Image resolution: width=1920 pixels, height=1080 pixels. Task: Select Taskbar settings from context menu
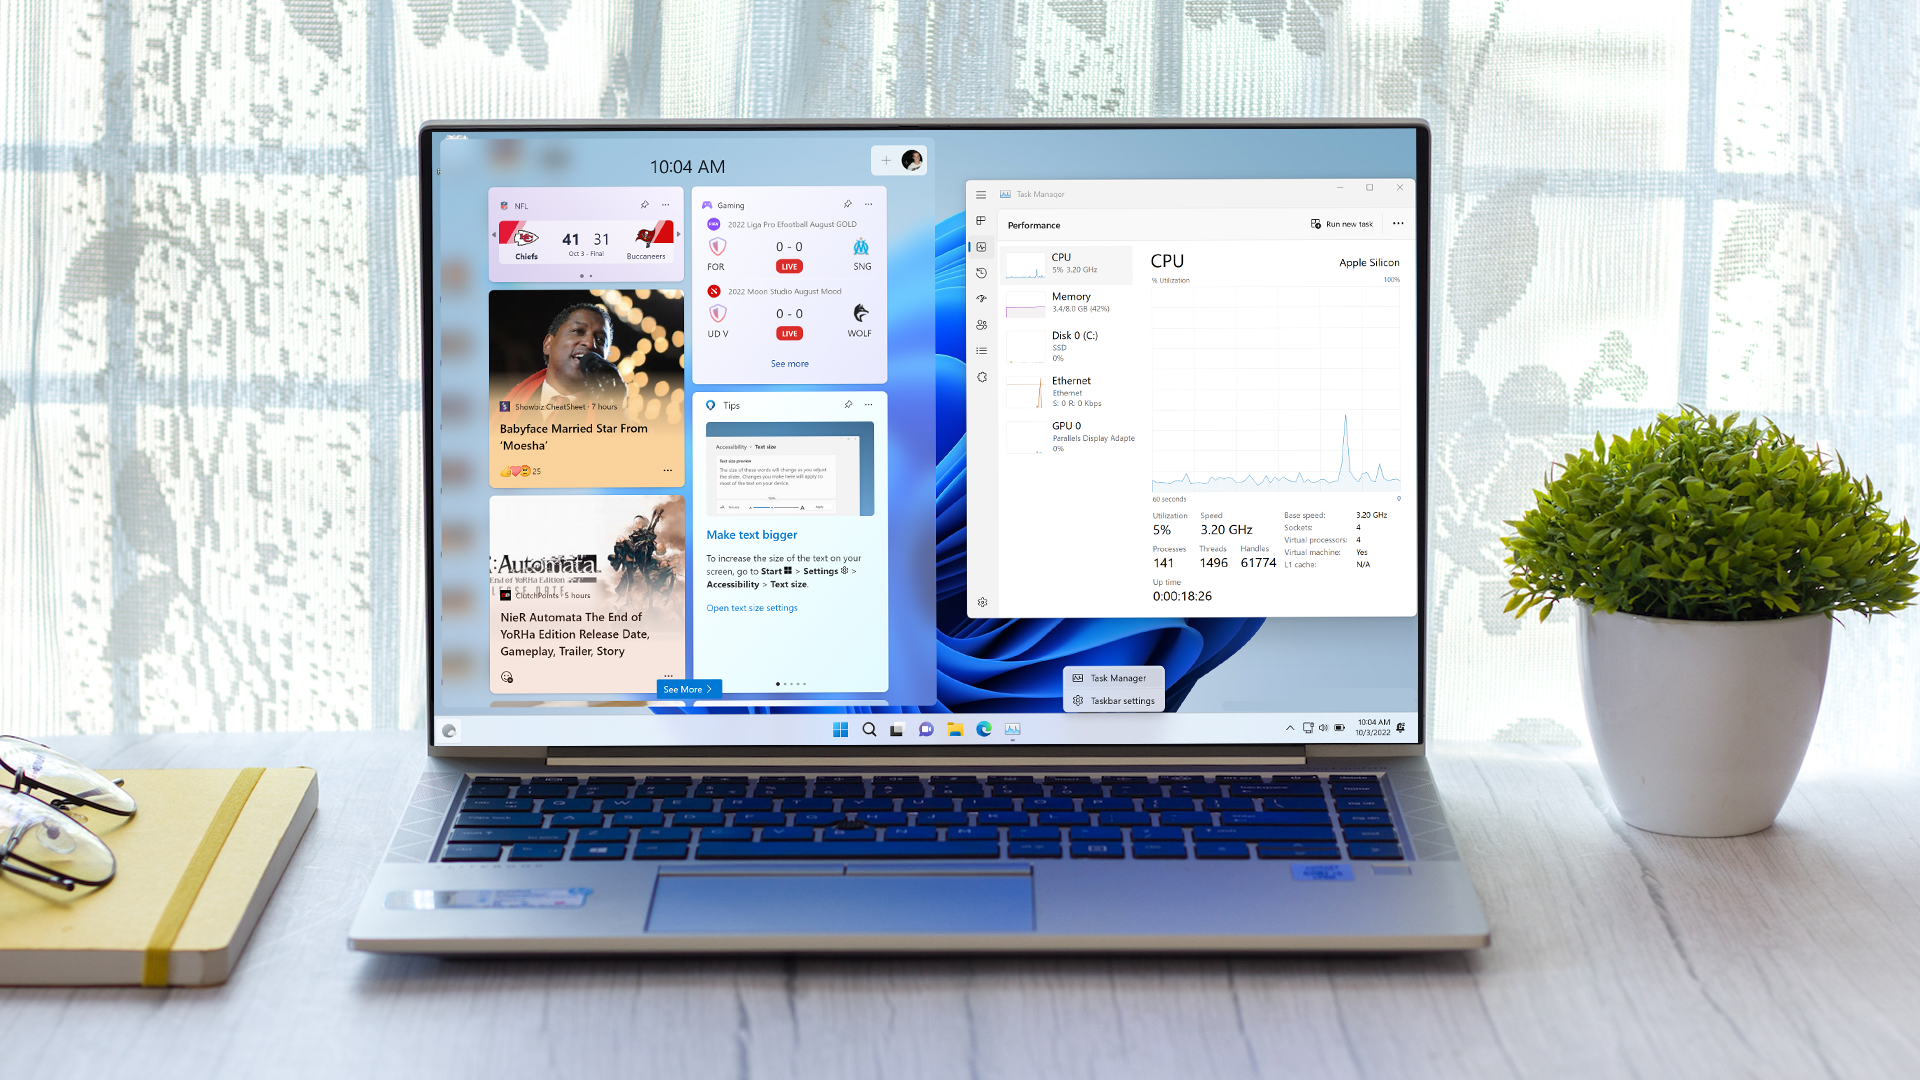1116,700
